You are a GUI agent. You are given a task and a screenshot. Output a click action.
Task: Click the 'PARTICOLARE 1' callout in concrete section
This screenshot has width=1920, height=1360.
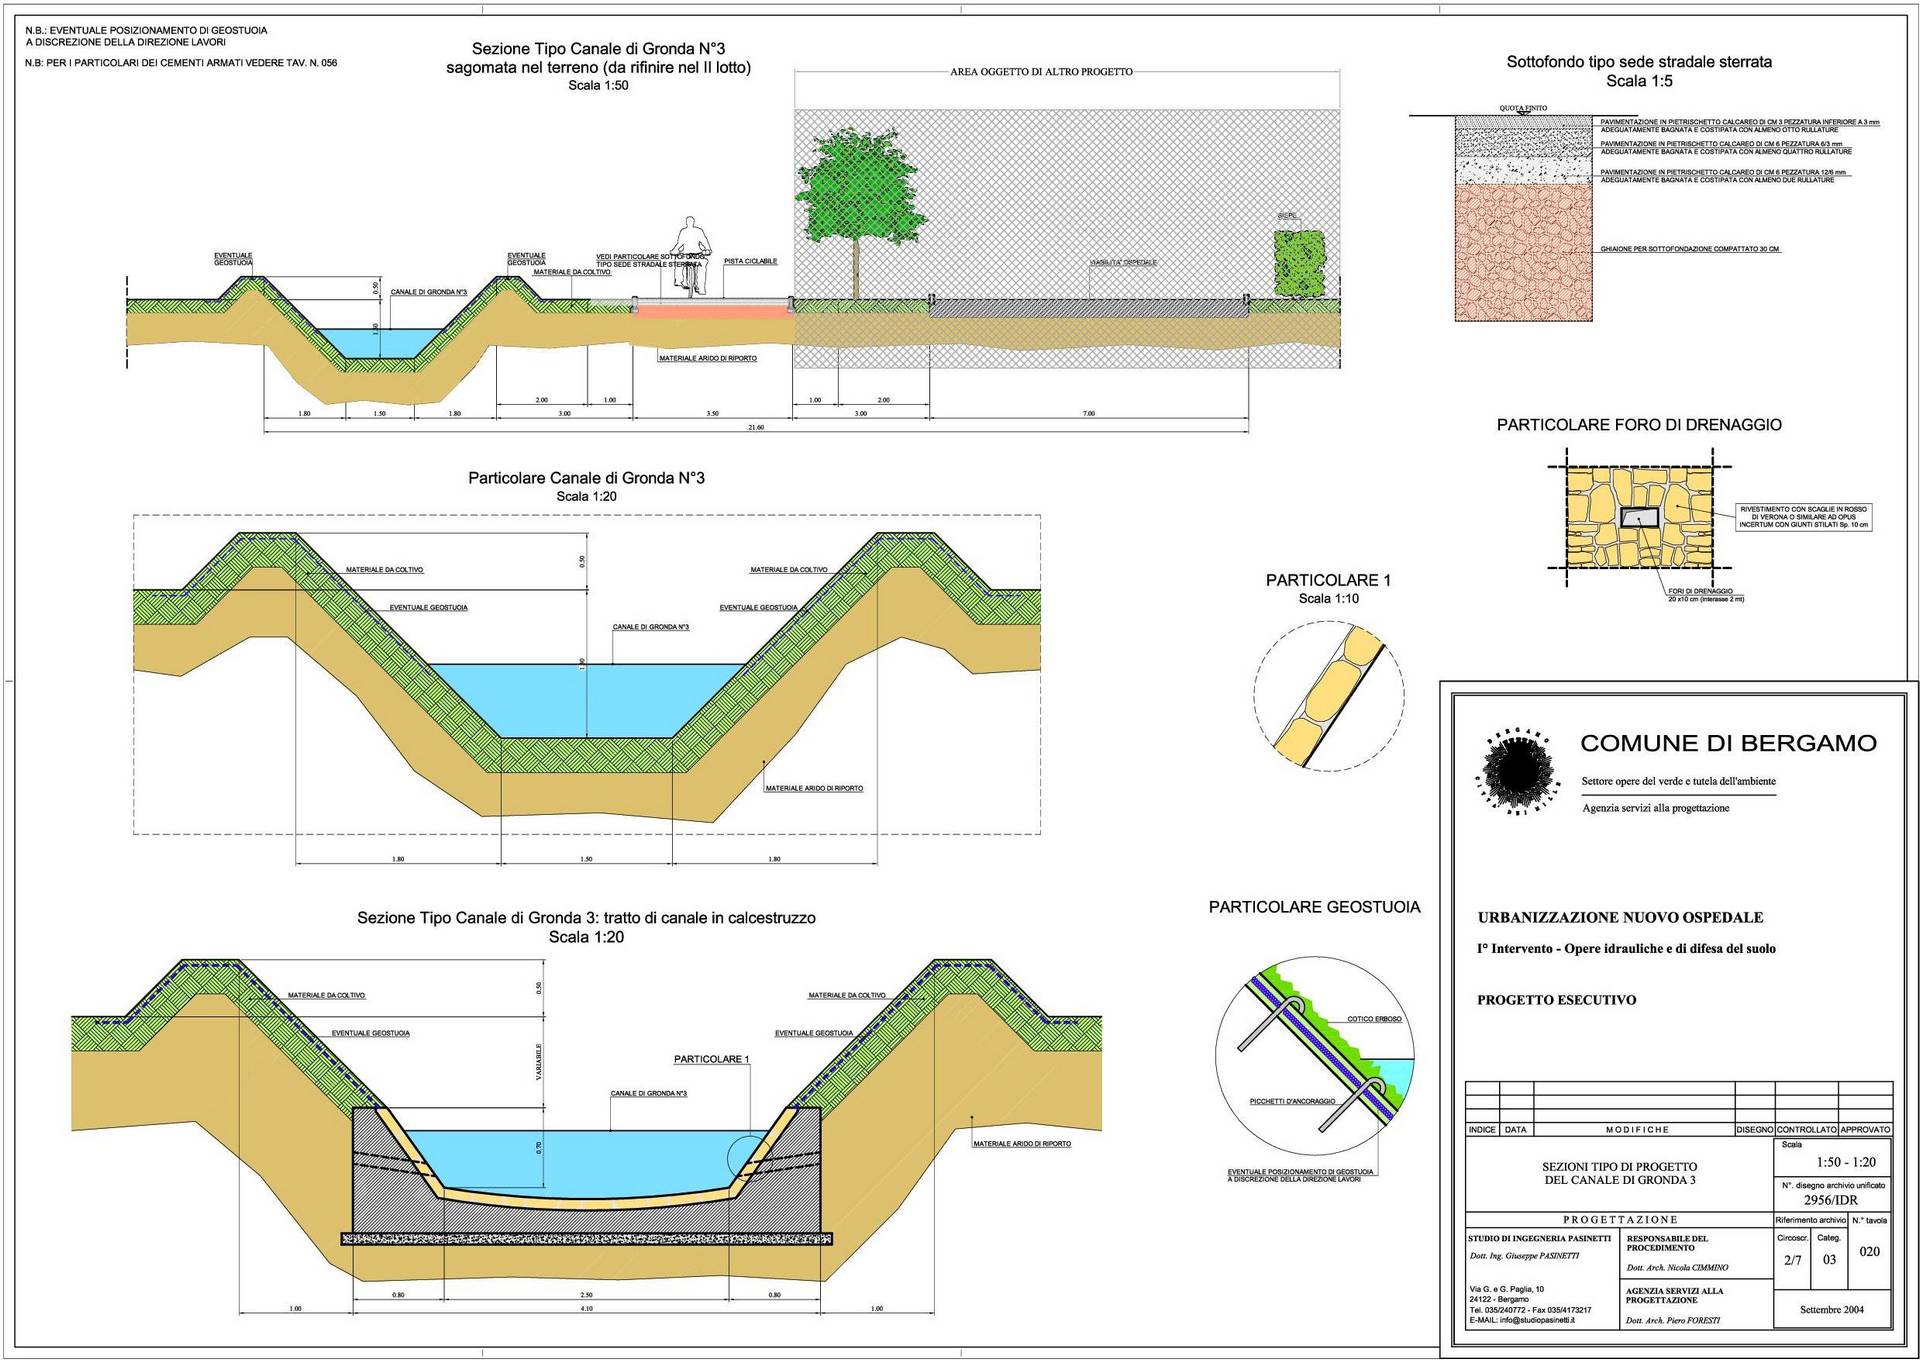711,1059
